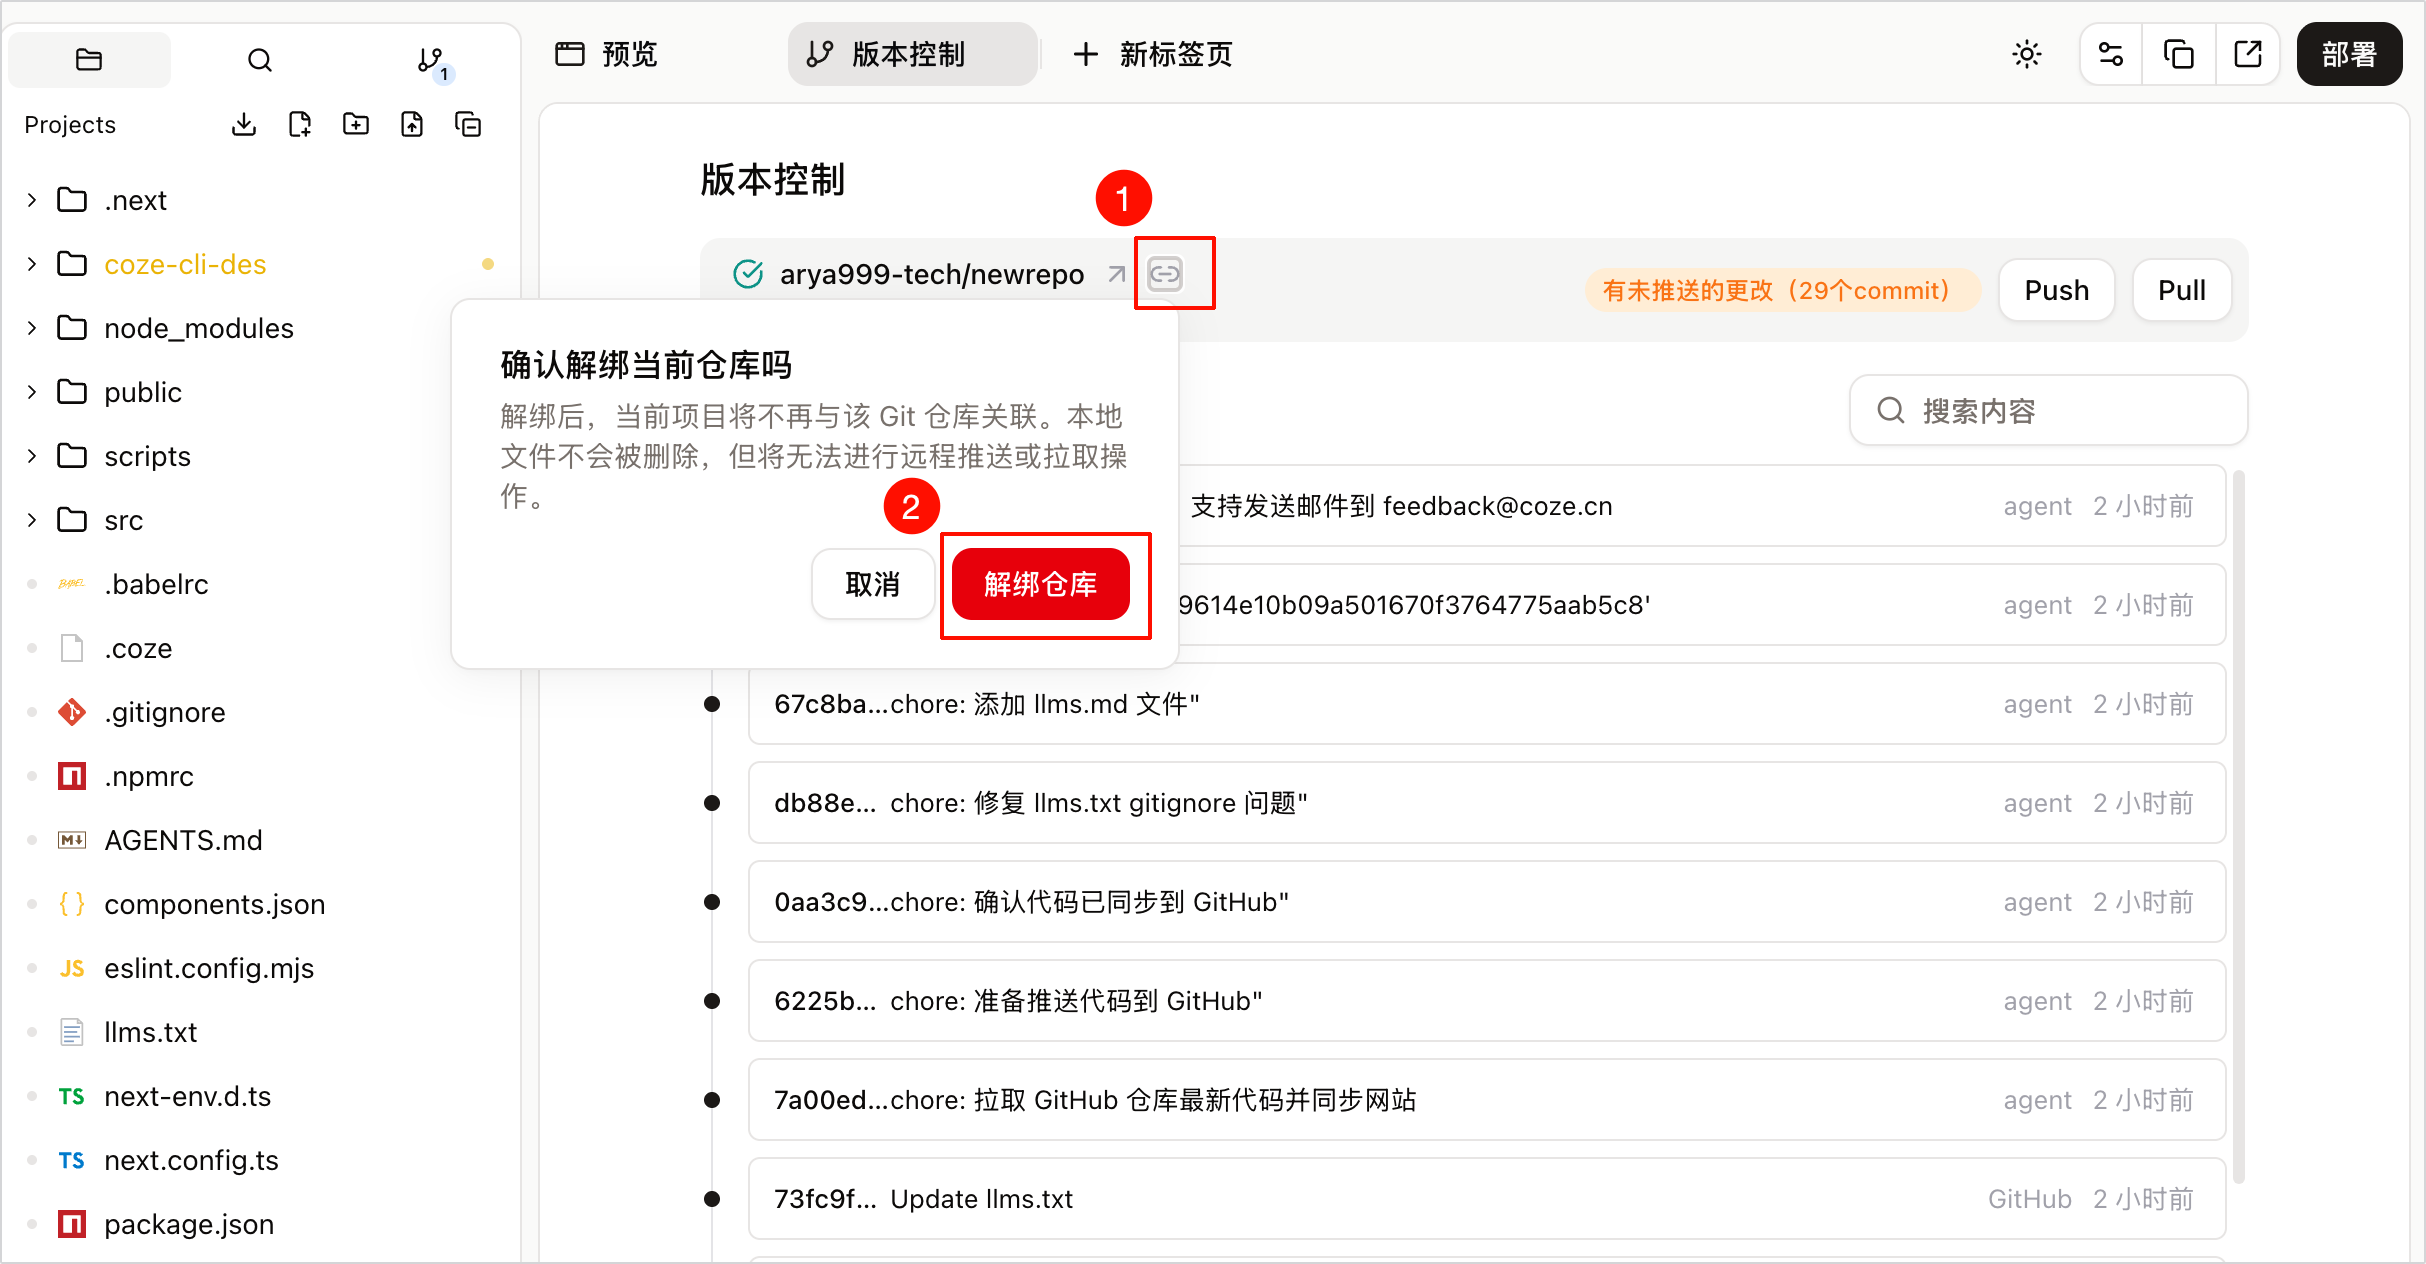Open the .coze file
The image size is (2426, 1264).
pos(138,648)
